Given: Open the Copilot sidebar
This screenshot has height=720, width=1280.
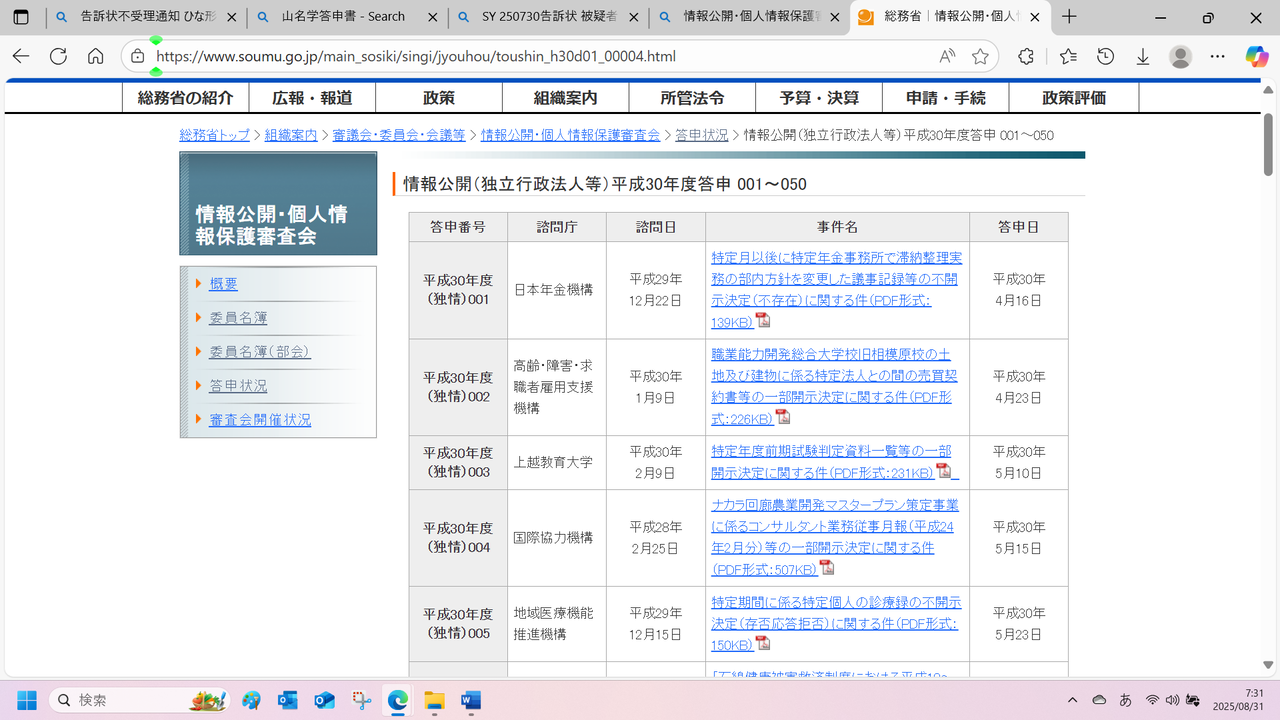Looking at the screenshot, I should pos(1256,57).
